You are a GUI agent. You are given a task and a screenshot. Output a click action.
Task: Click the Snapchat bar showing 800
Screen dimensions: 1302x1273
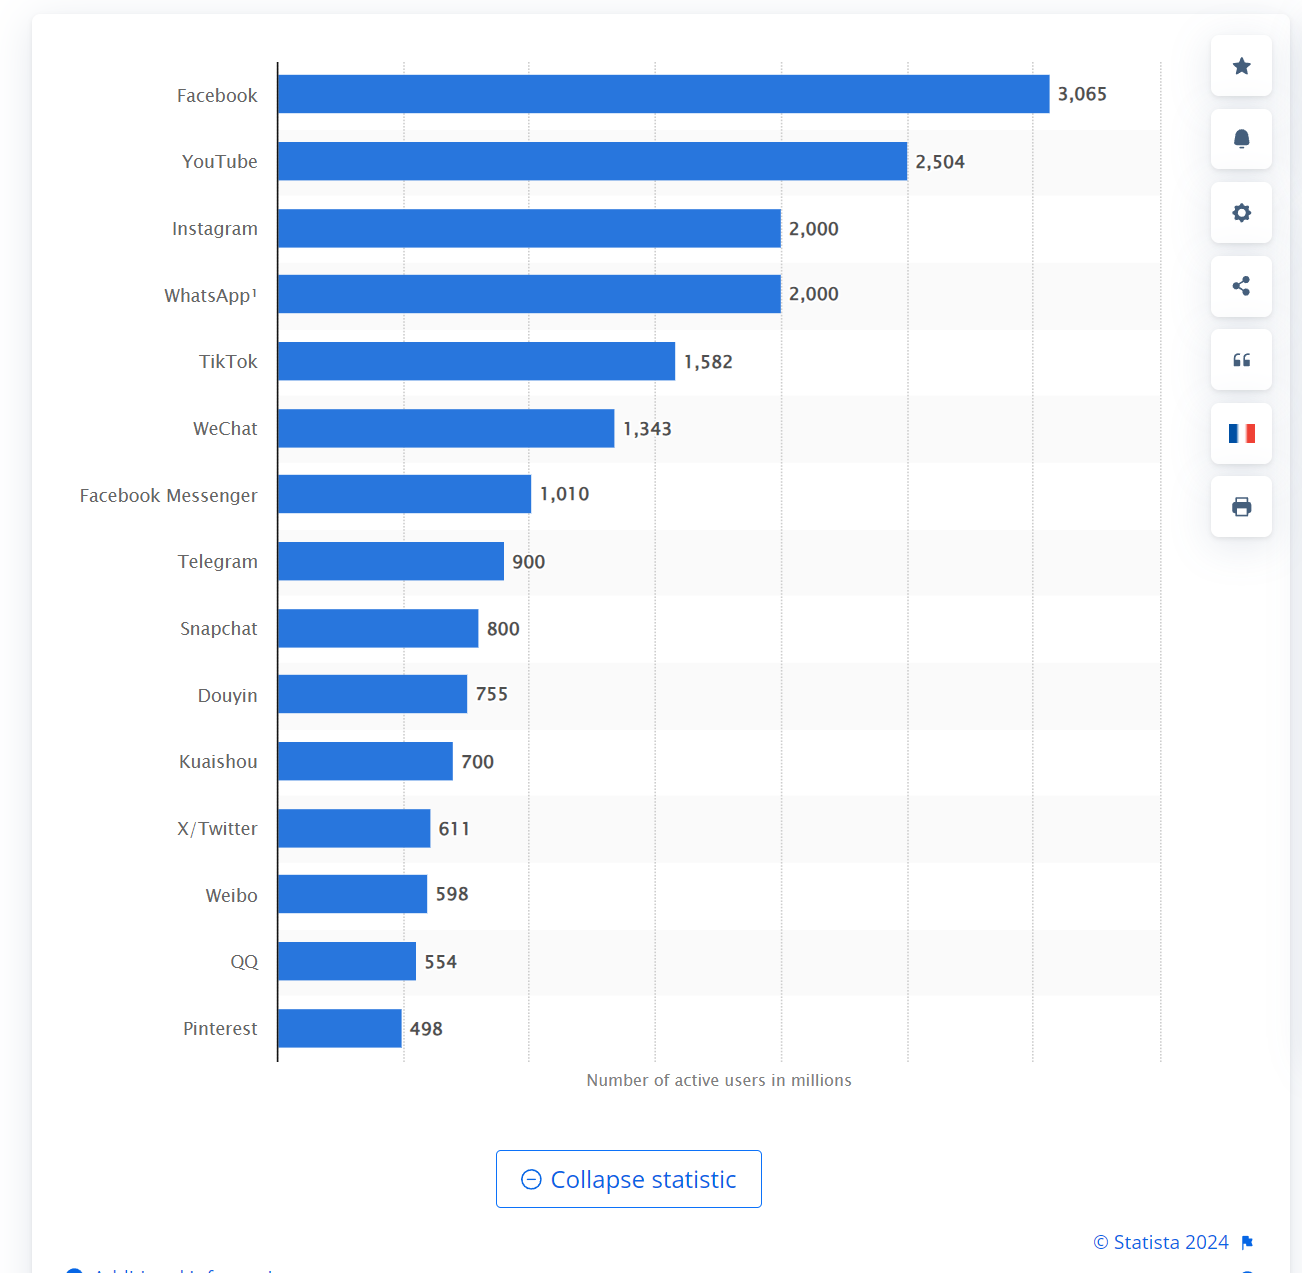[379, 628]
